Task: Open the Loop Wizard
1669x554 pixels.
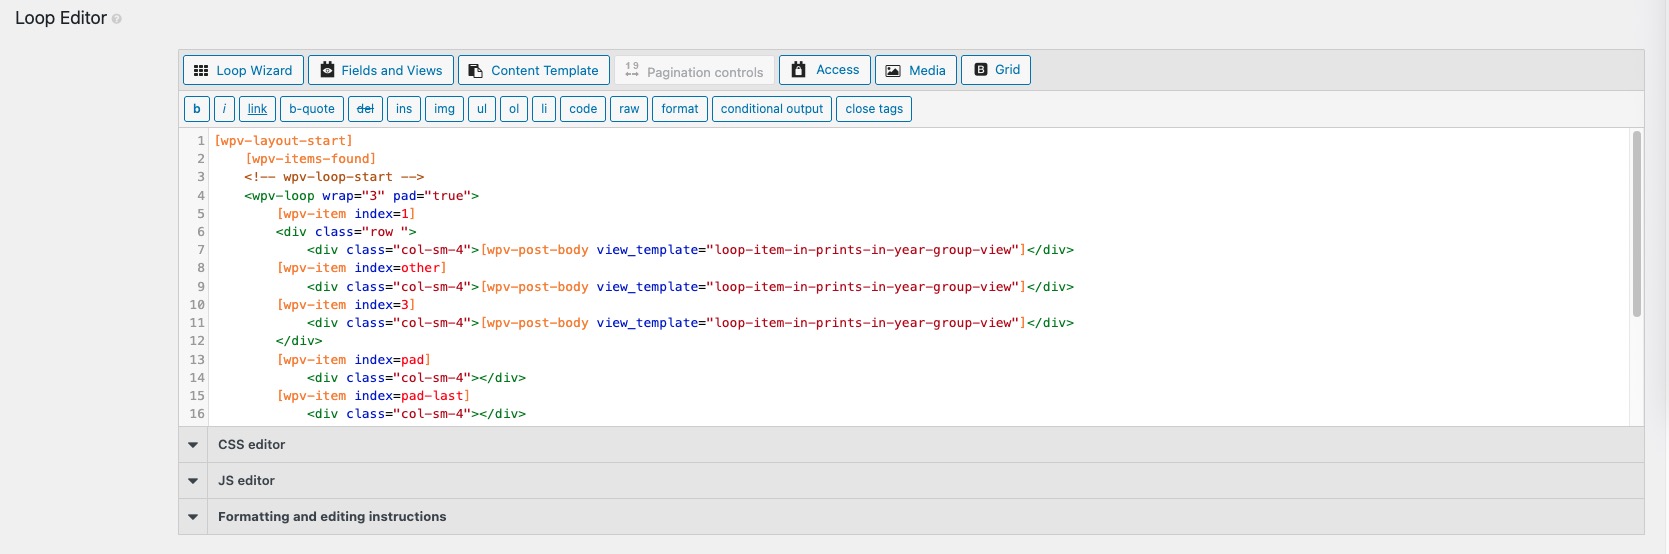Action: click(243, 70)
